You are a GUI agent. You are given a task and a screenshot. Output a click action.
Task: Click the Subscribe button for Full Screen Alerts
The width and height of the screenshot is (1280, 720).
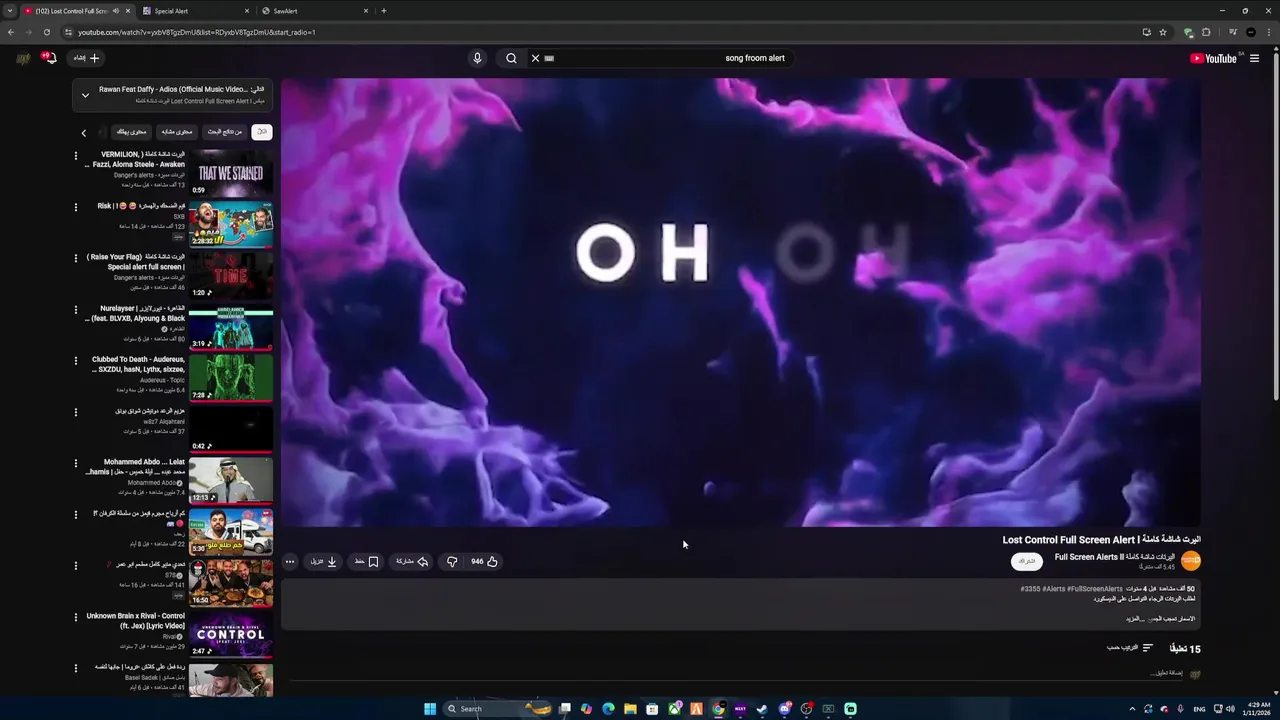pyautogui.click(x=1027, y=562)
